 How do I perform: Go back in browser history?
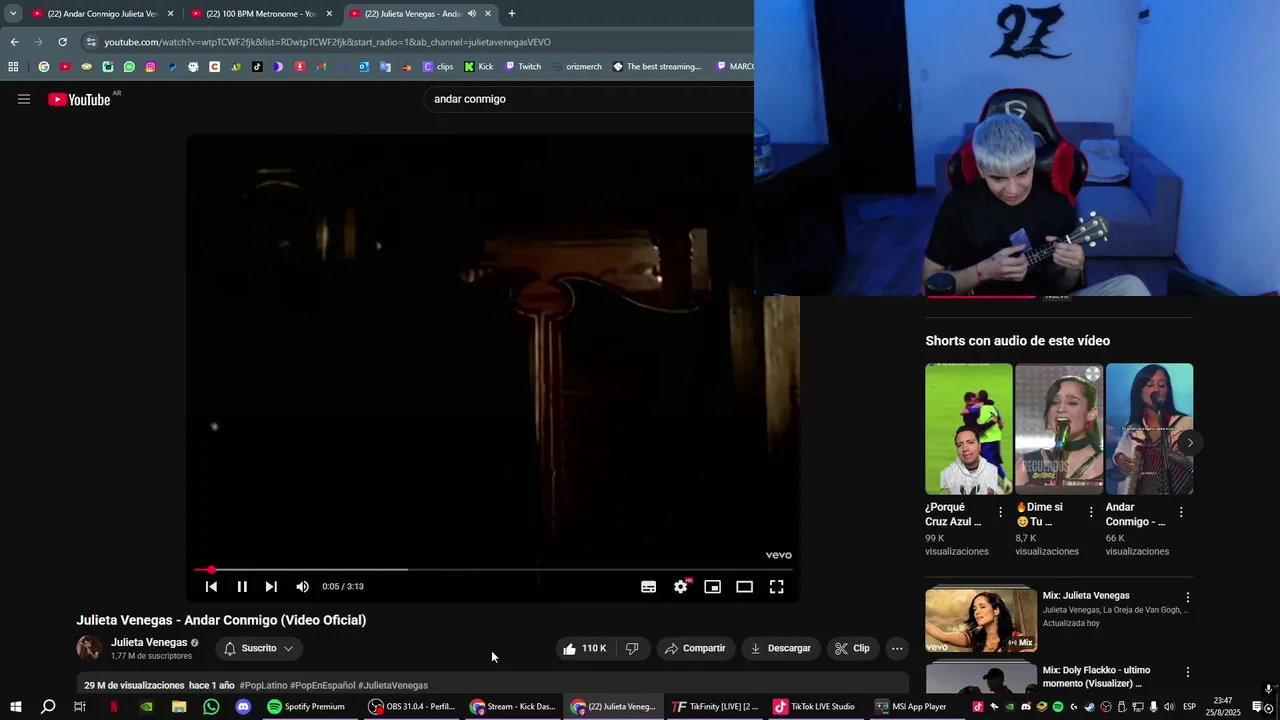[x=14, y=42]
